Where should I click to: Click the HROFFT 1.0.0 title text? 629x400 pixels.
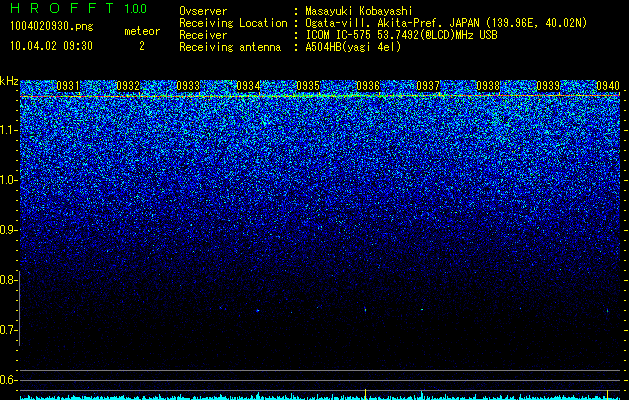[78, 8]
